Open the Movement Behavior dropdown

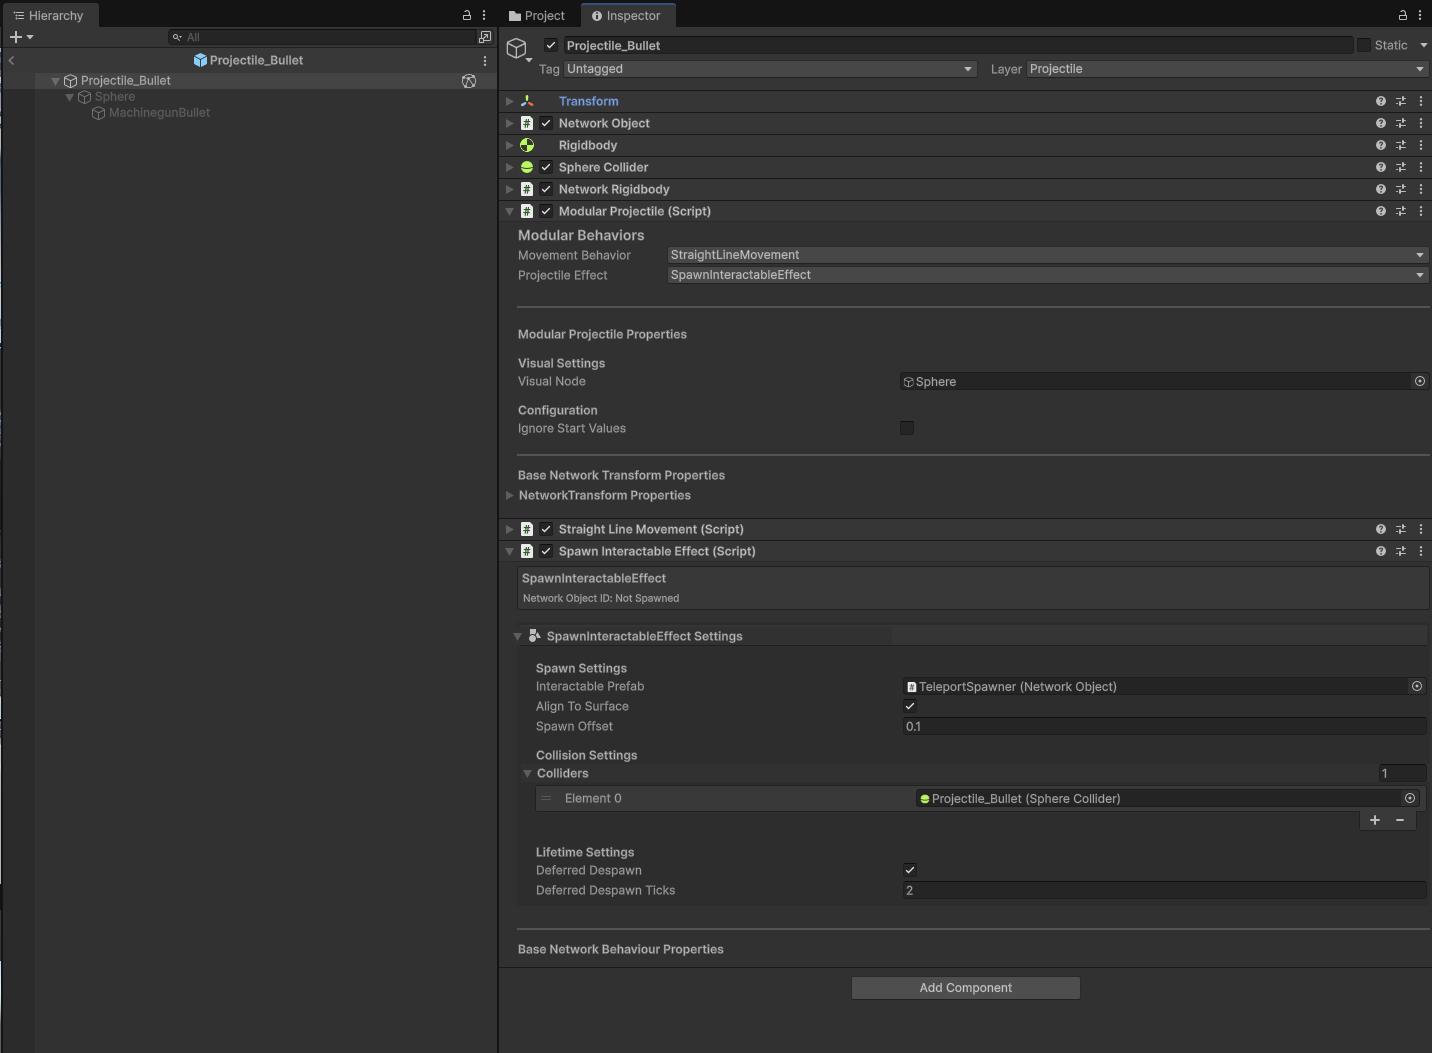[x=1046, y=255]
